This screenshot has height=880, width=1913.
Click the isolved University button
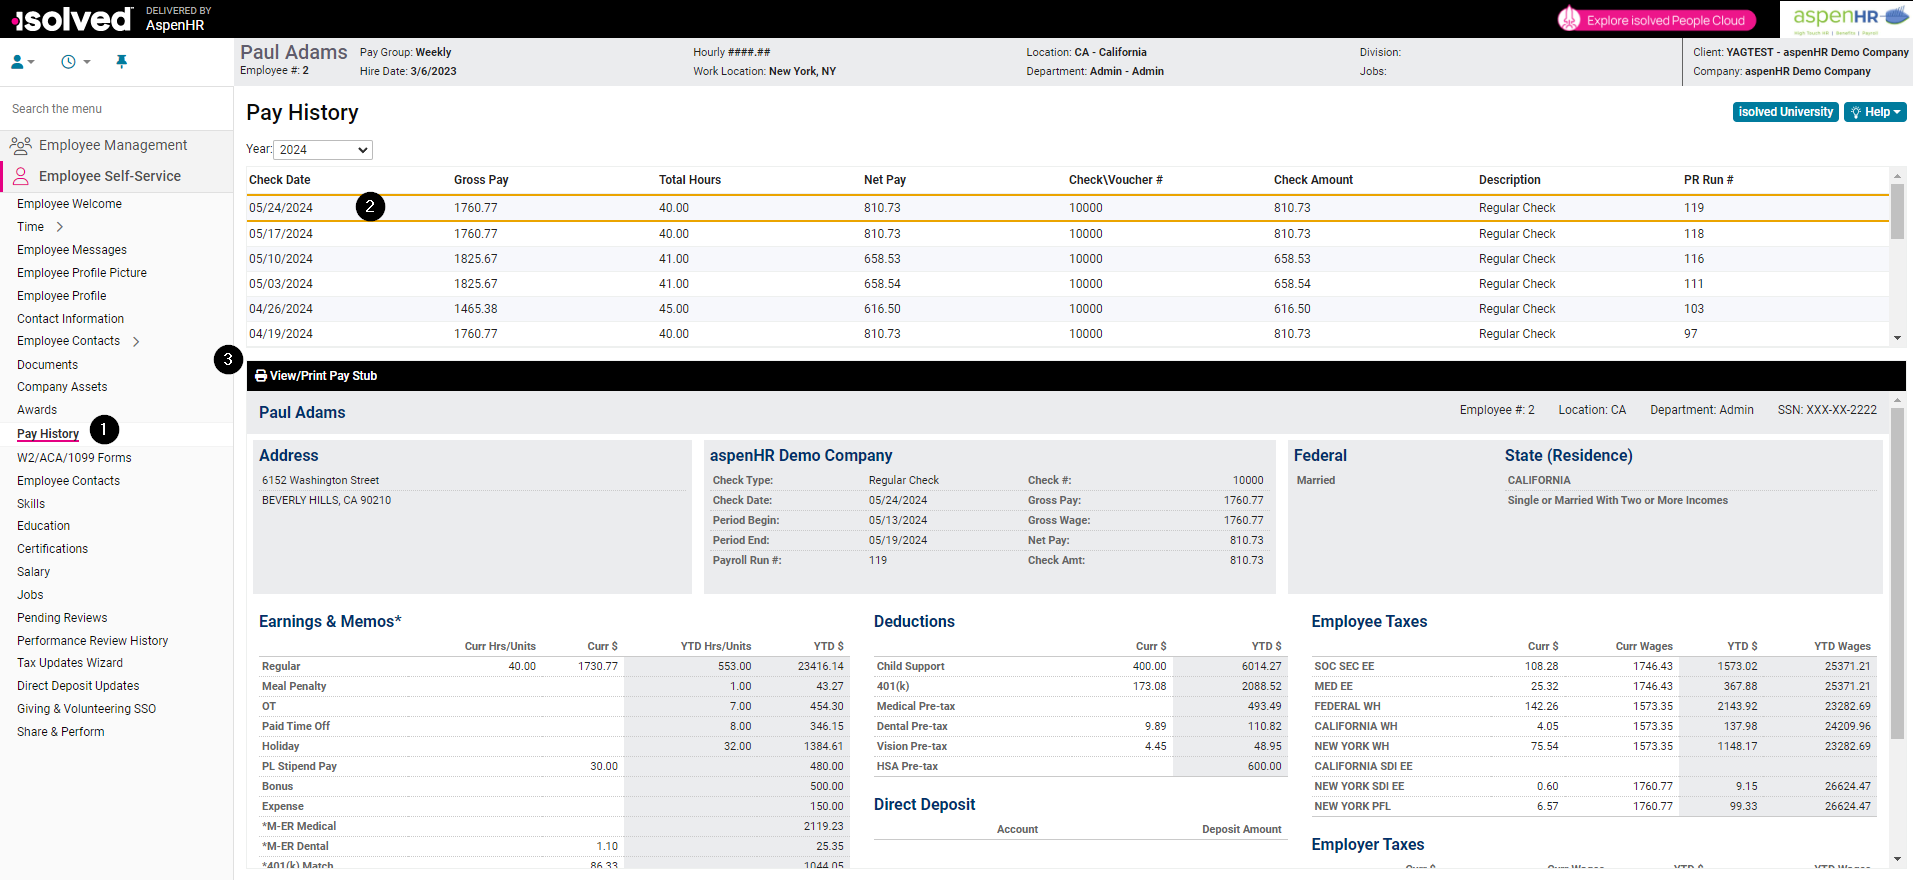click(1785, 112)
